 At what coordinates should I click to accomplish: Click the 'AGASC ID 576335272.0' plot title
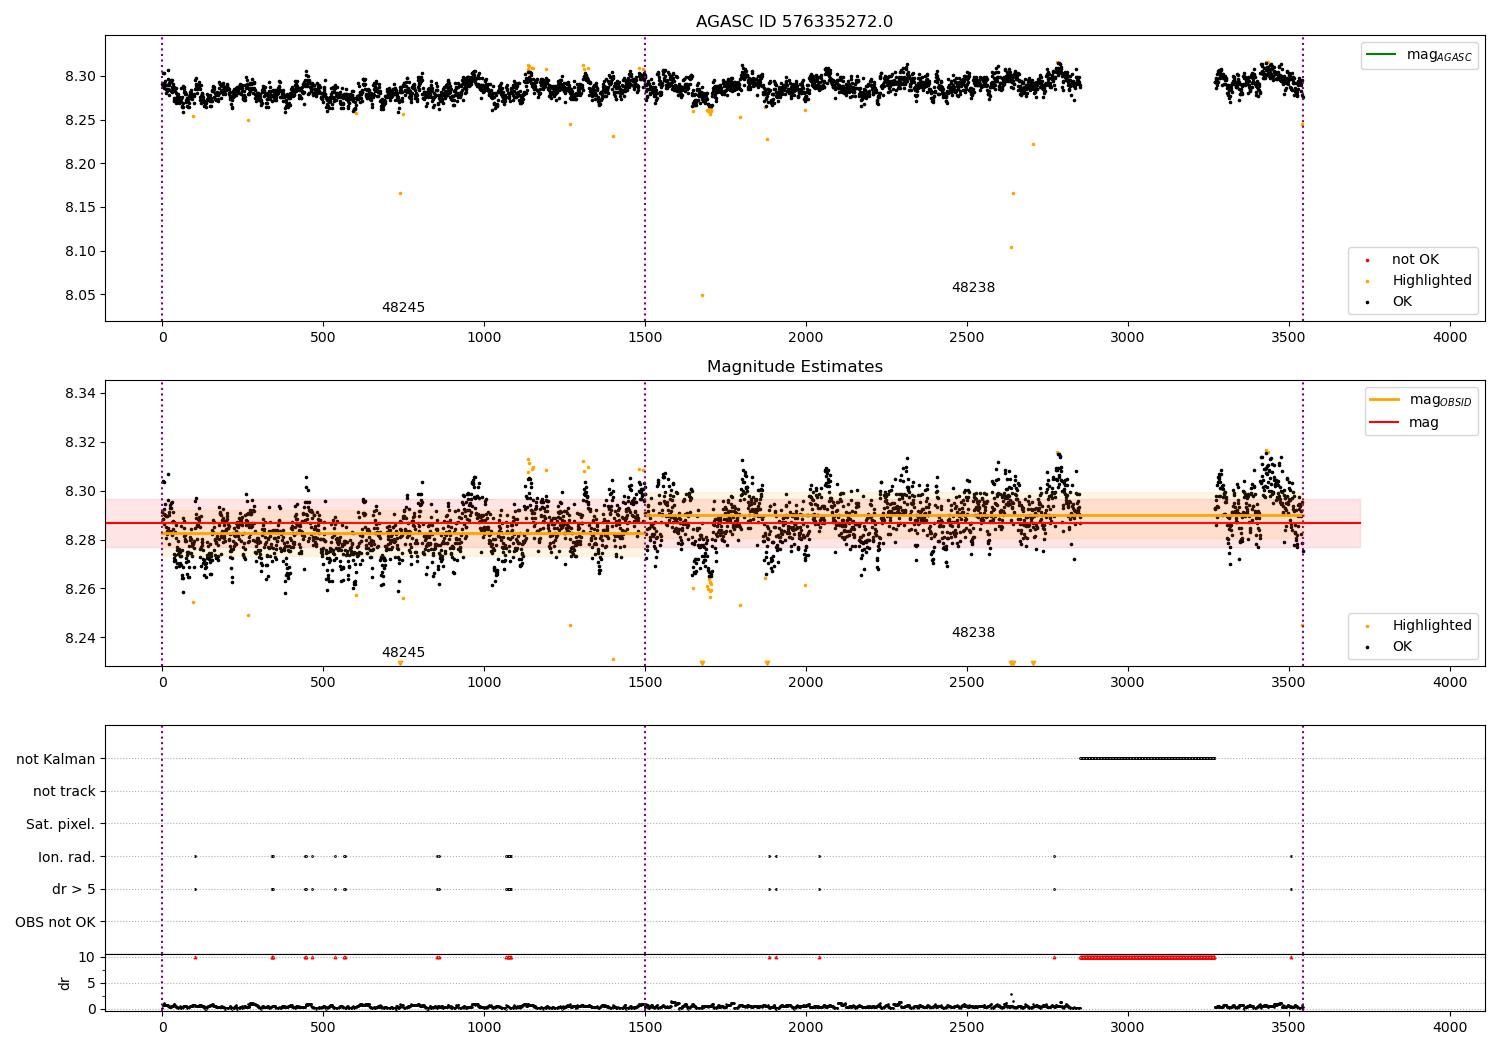794,22
